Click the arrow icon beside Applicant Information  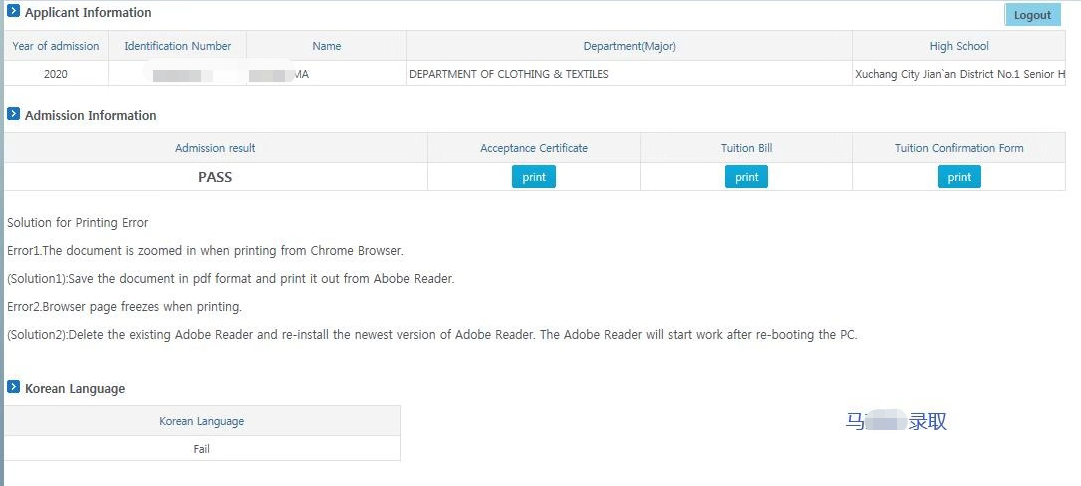click(x=13, y=12)
